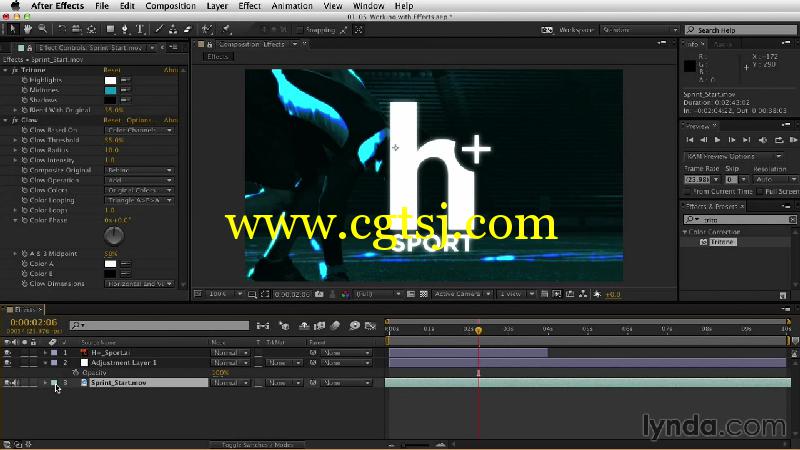
Task: Collapse the Glow effect group
Action: pyautogui.click(x=6, y=120)
